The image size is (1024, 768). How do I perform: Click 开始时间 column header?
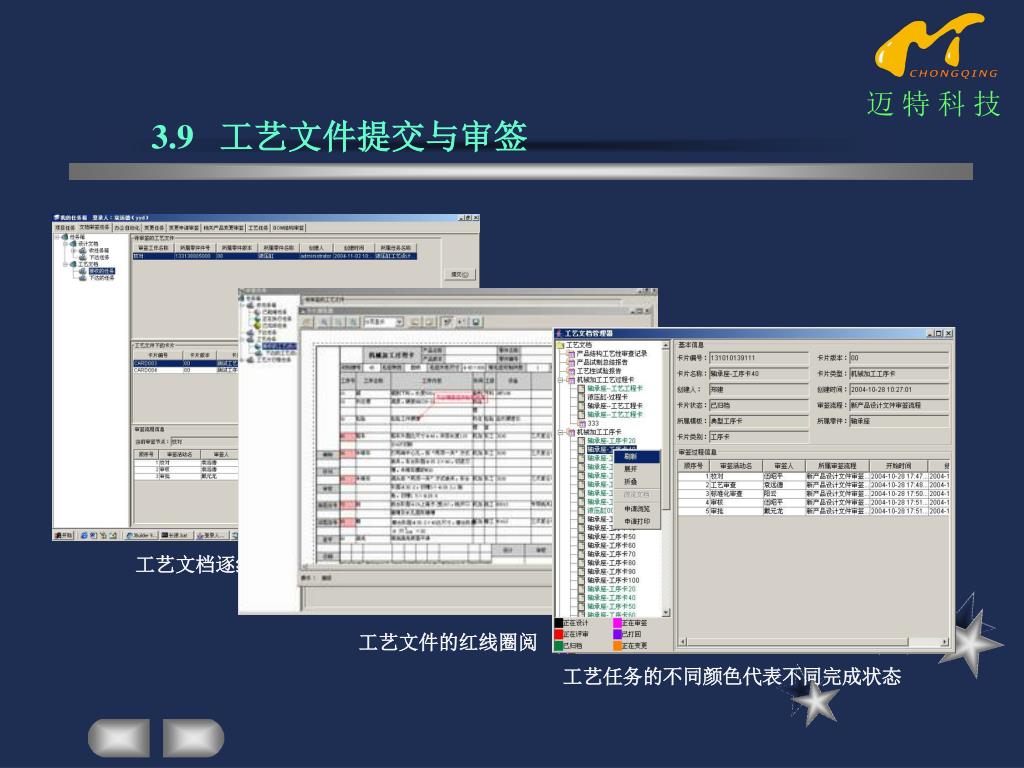click(899, 466)
